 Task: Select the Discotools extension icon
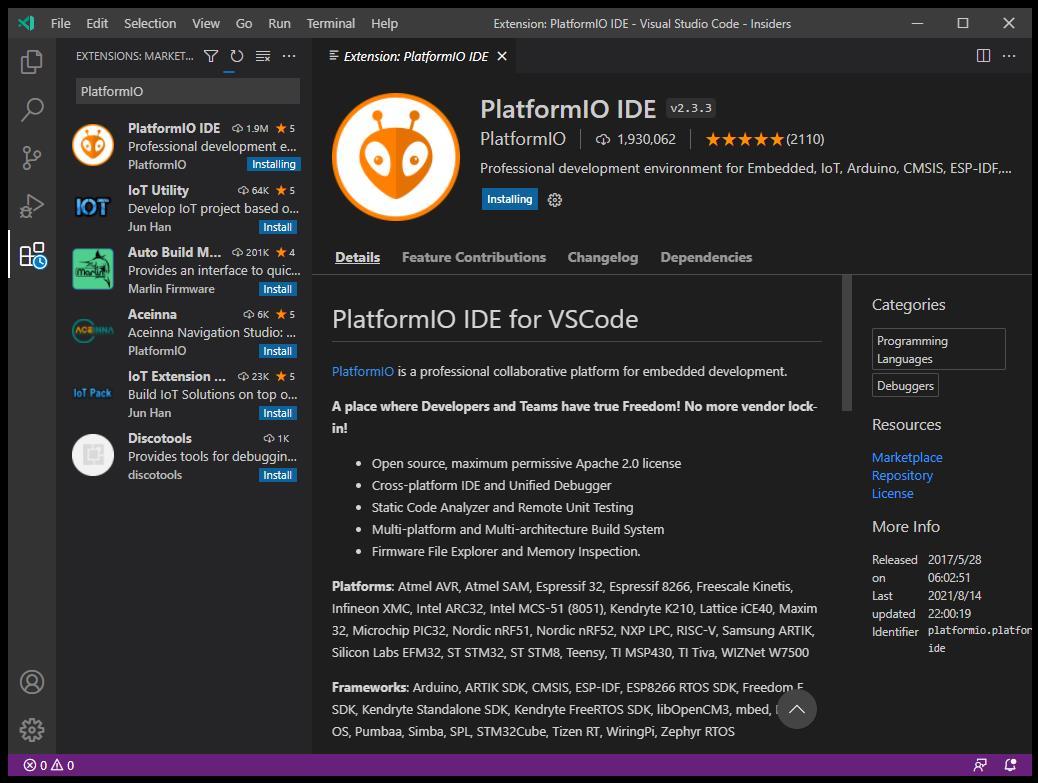[x=93, y=455]
